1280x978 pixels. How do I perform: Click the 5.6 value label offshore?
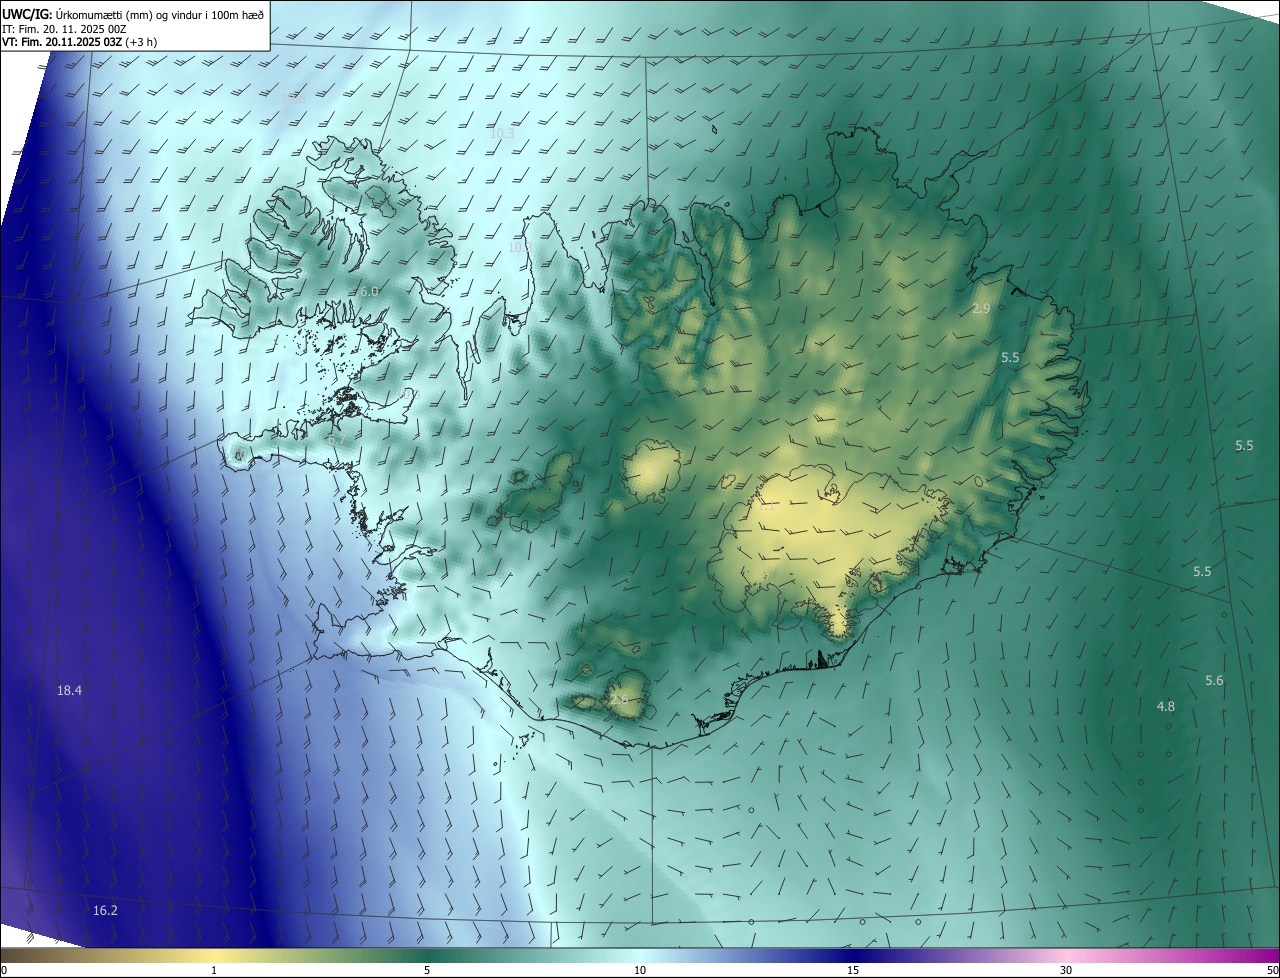pos(1214,681)
